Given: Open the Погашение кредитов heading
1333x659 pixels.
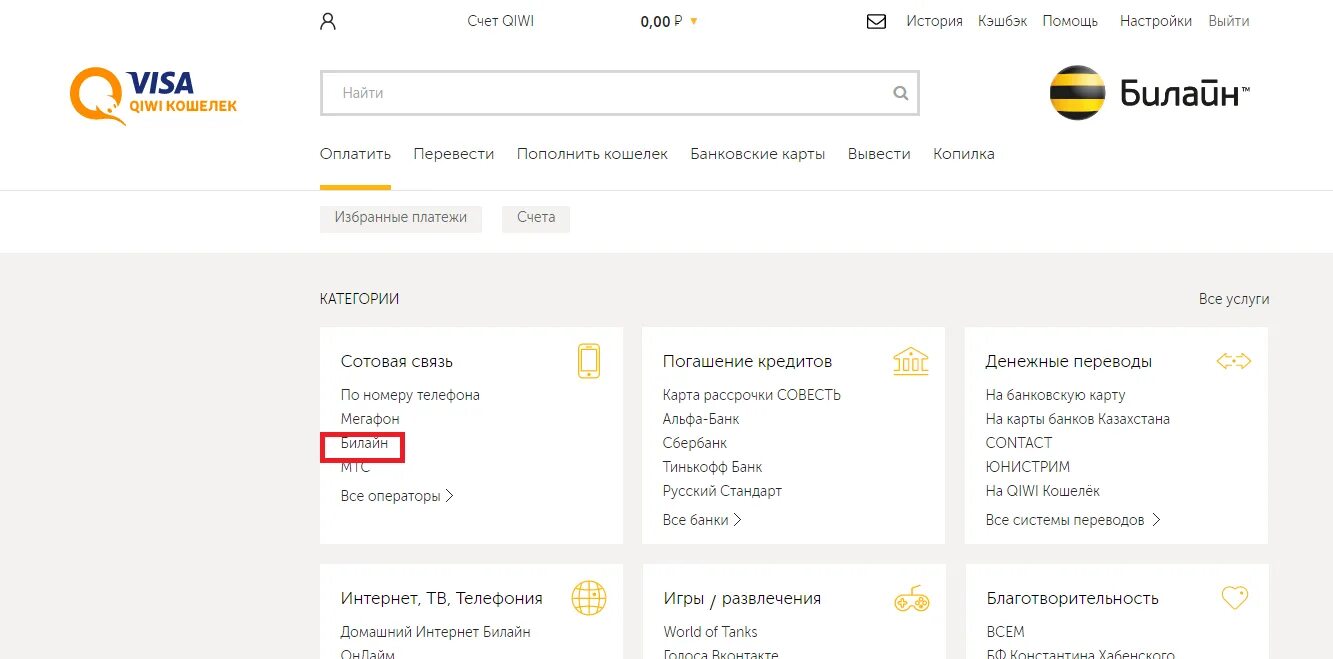Looking at the screenshot, I should (x=747, y=361).
